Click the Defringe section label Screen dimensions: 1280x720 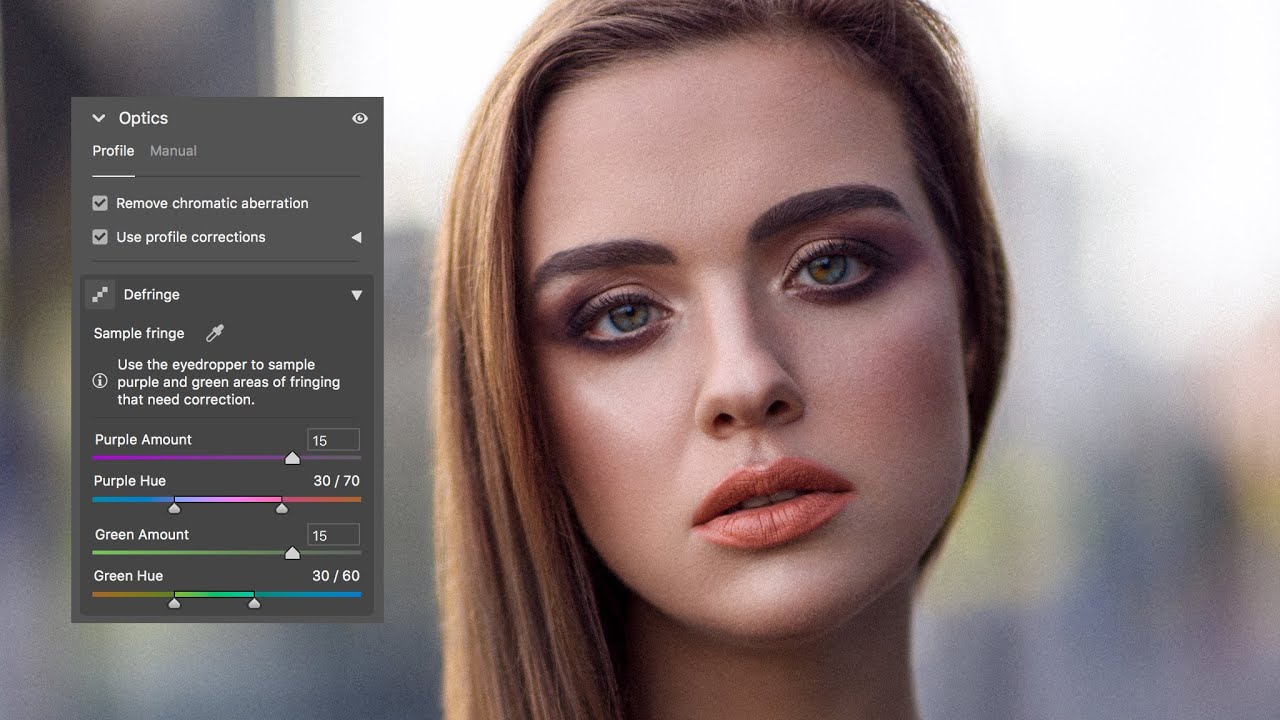pyautogui.click(x=152, y=295)
